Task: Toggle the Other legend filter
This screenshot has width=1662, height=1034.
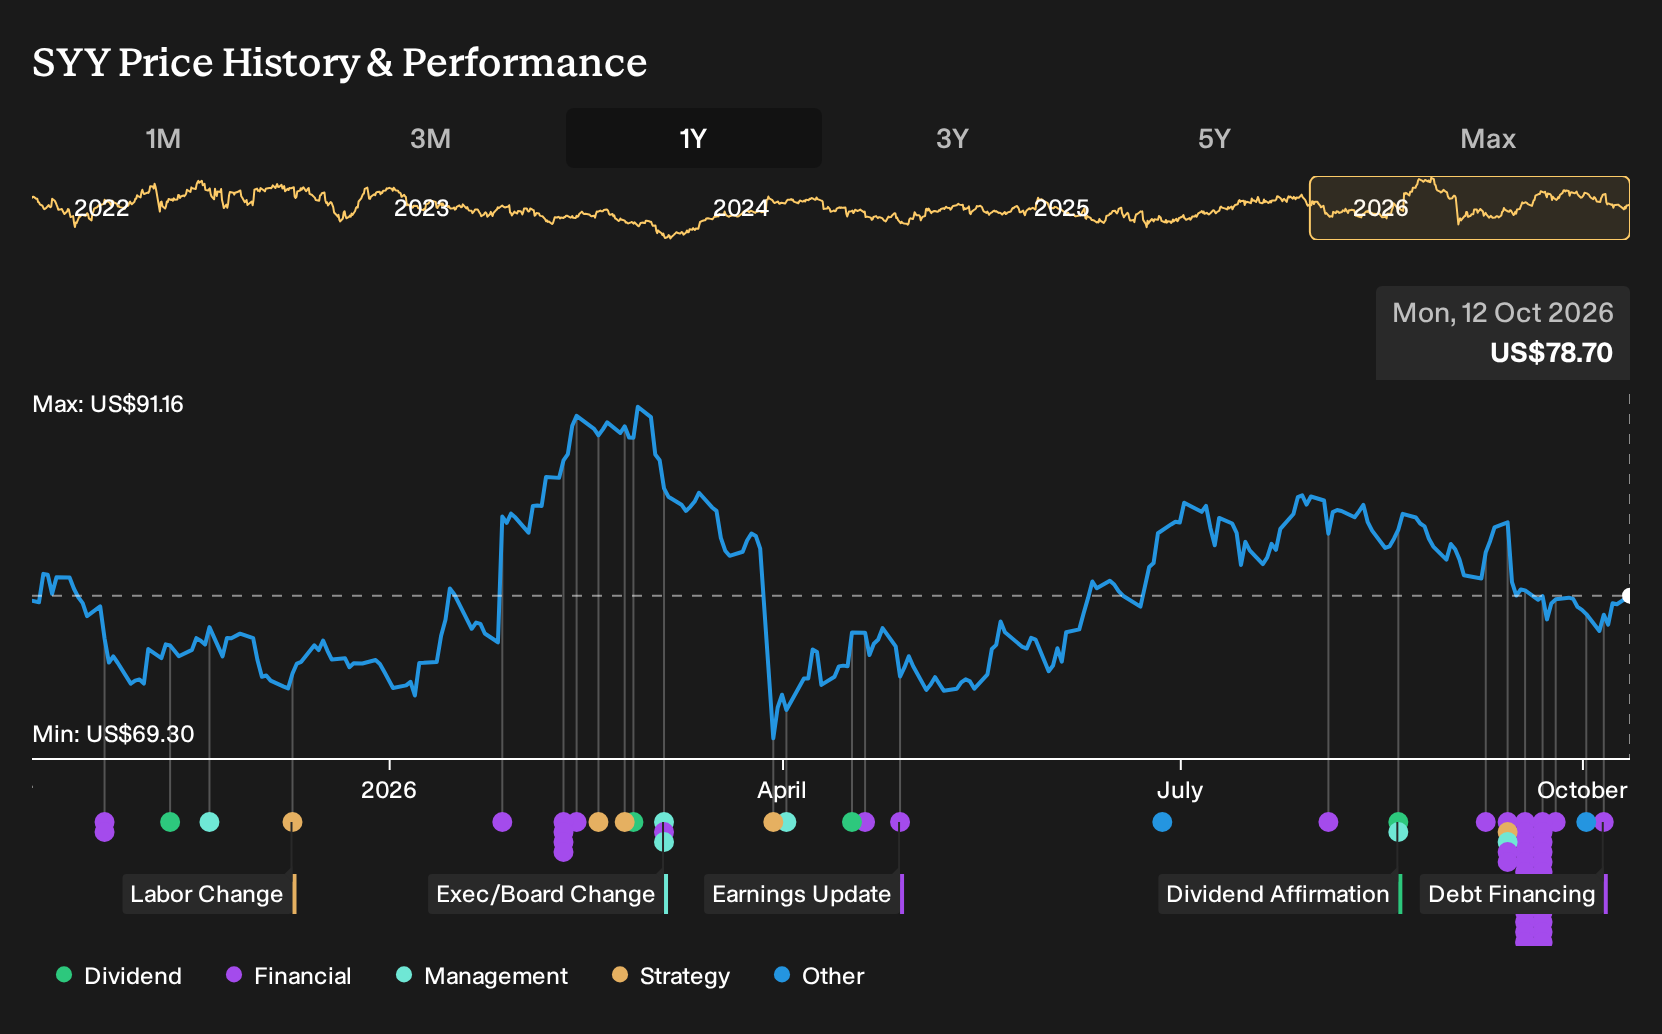Action: coord(819,976)
